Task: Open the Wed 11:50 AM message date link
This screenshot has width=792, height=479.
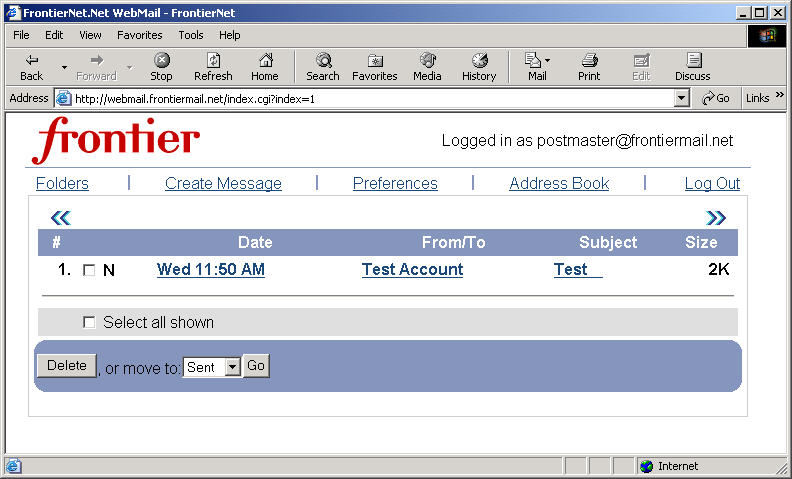Action: 211,269
